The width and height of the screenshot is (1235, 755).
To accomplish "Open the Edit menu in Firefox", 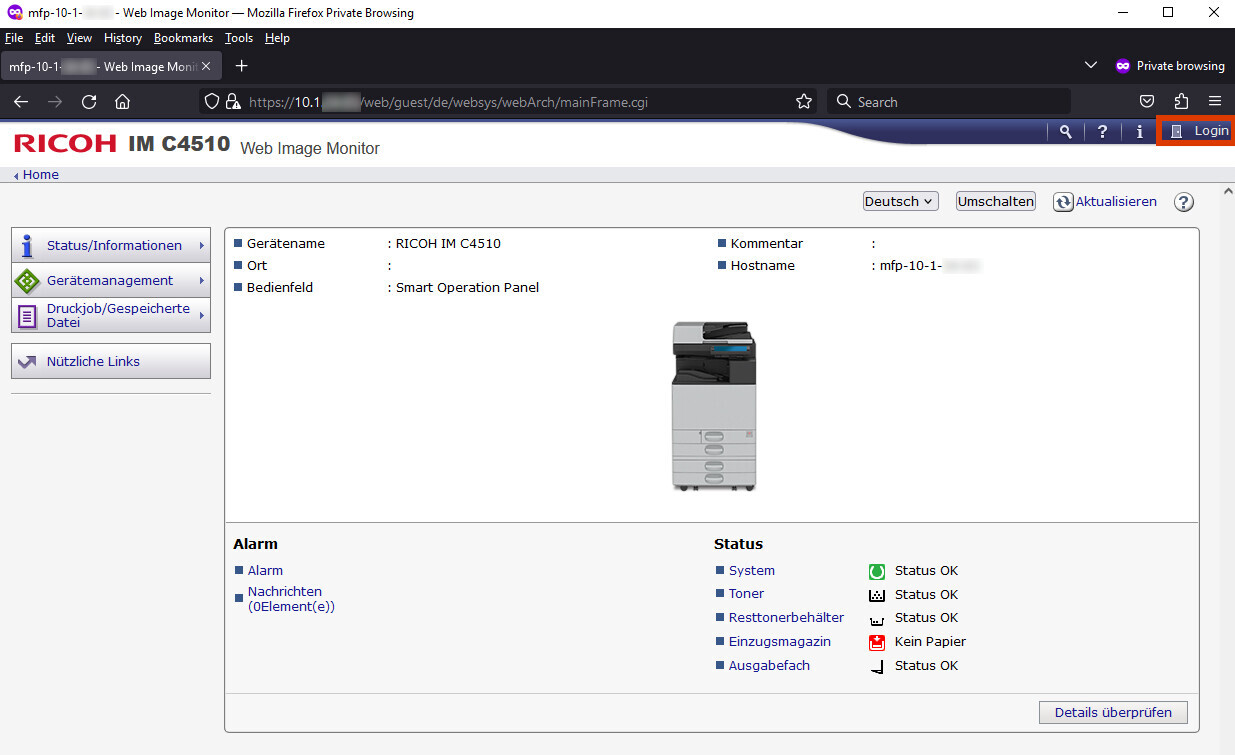I will tap(45, 38).
